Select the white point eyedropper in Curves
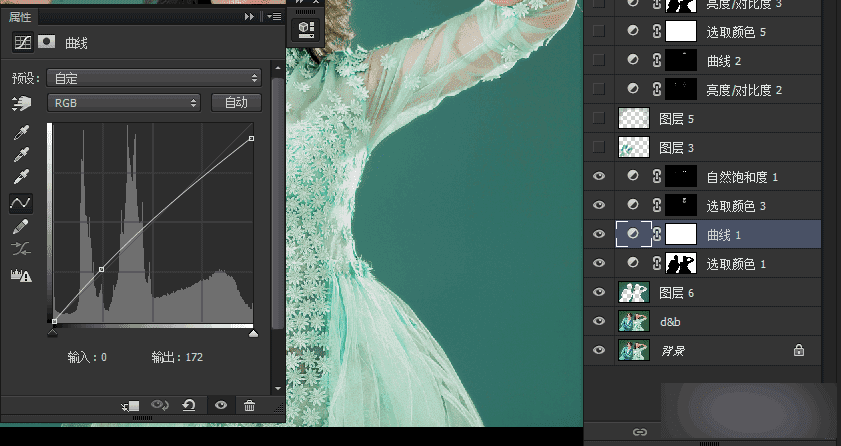This screenshot has width=841, height=446. [20, 178]
